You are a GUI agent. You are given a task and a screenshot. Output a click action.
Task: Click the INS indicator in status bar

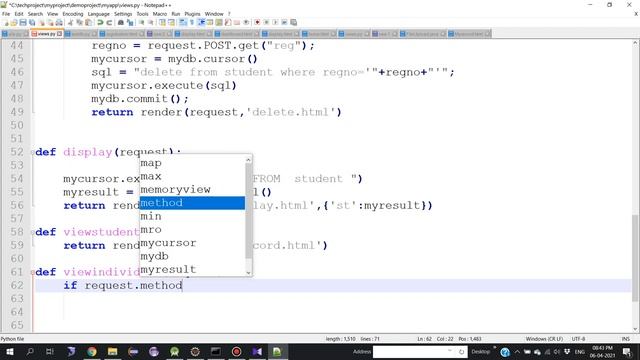pyautogui.click(x=625, y=339)
